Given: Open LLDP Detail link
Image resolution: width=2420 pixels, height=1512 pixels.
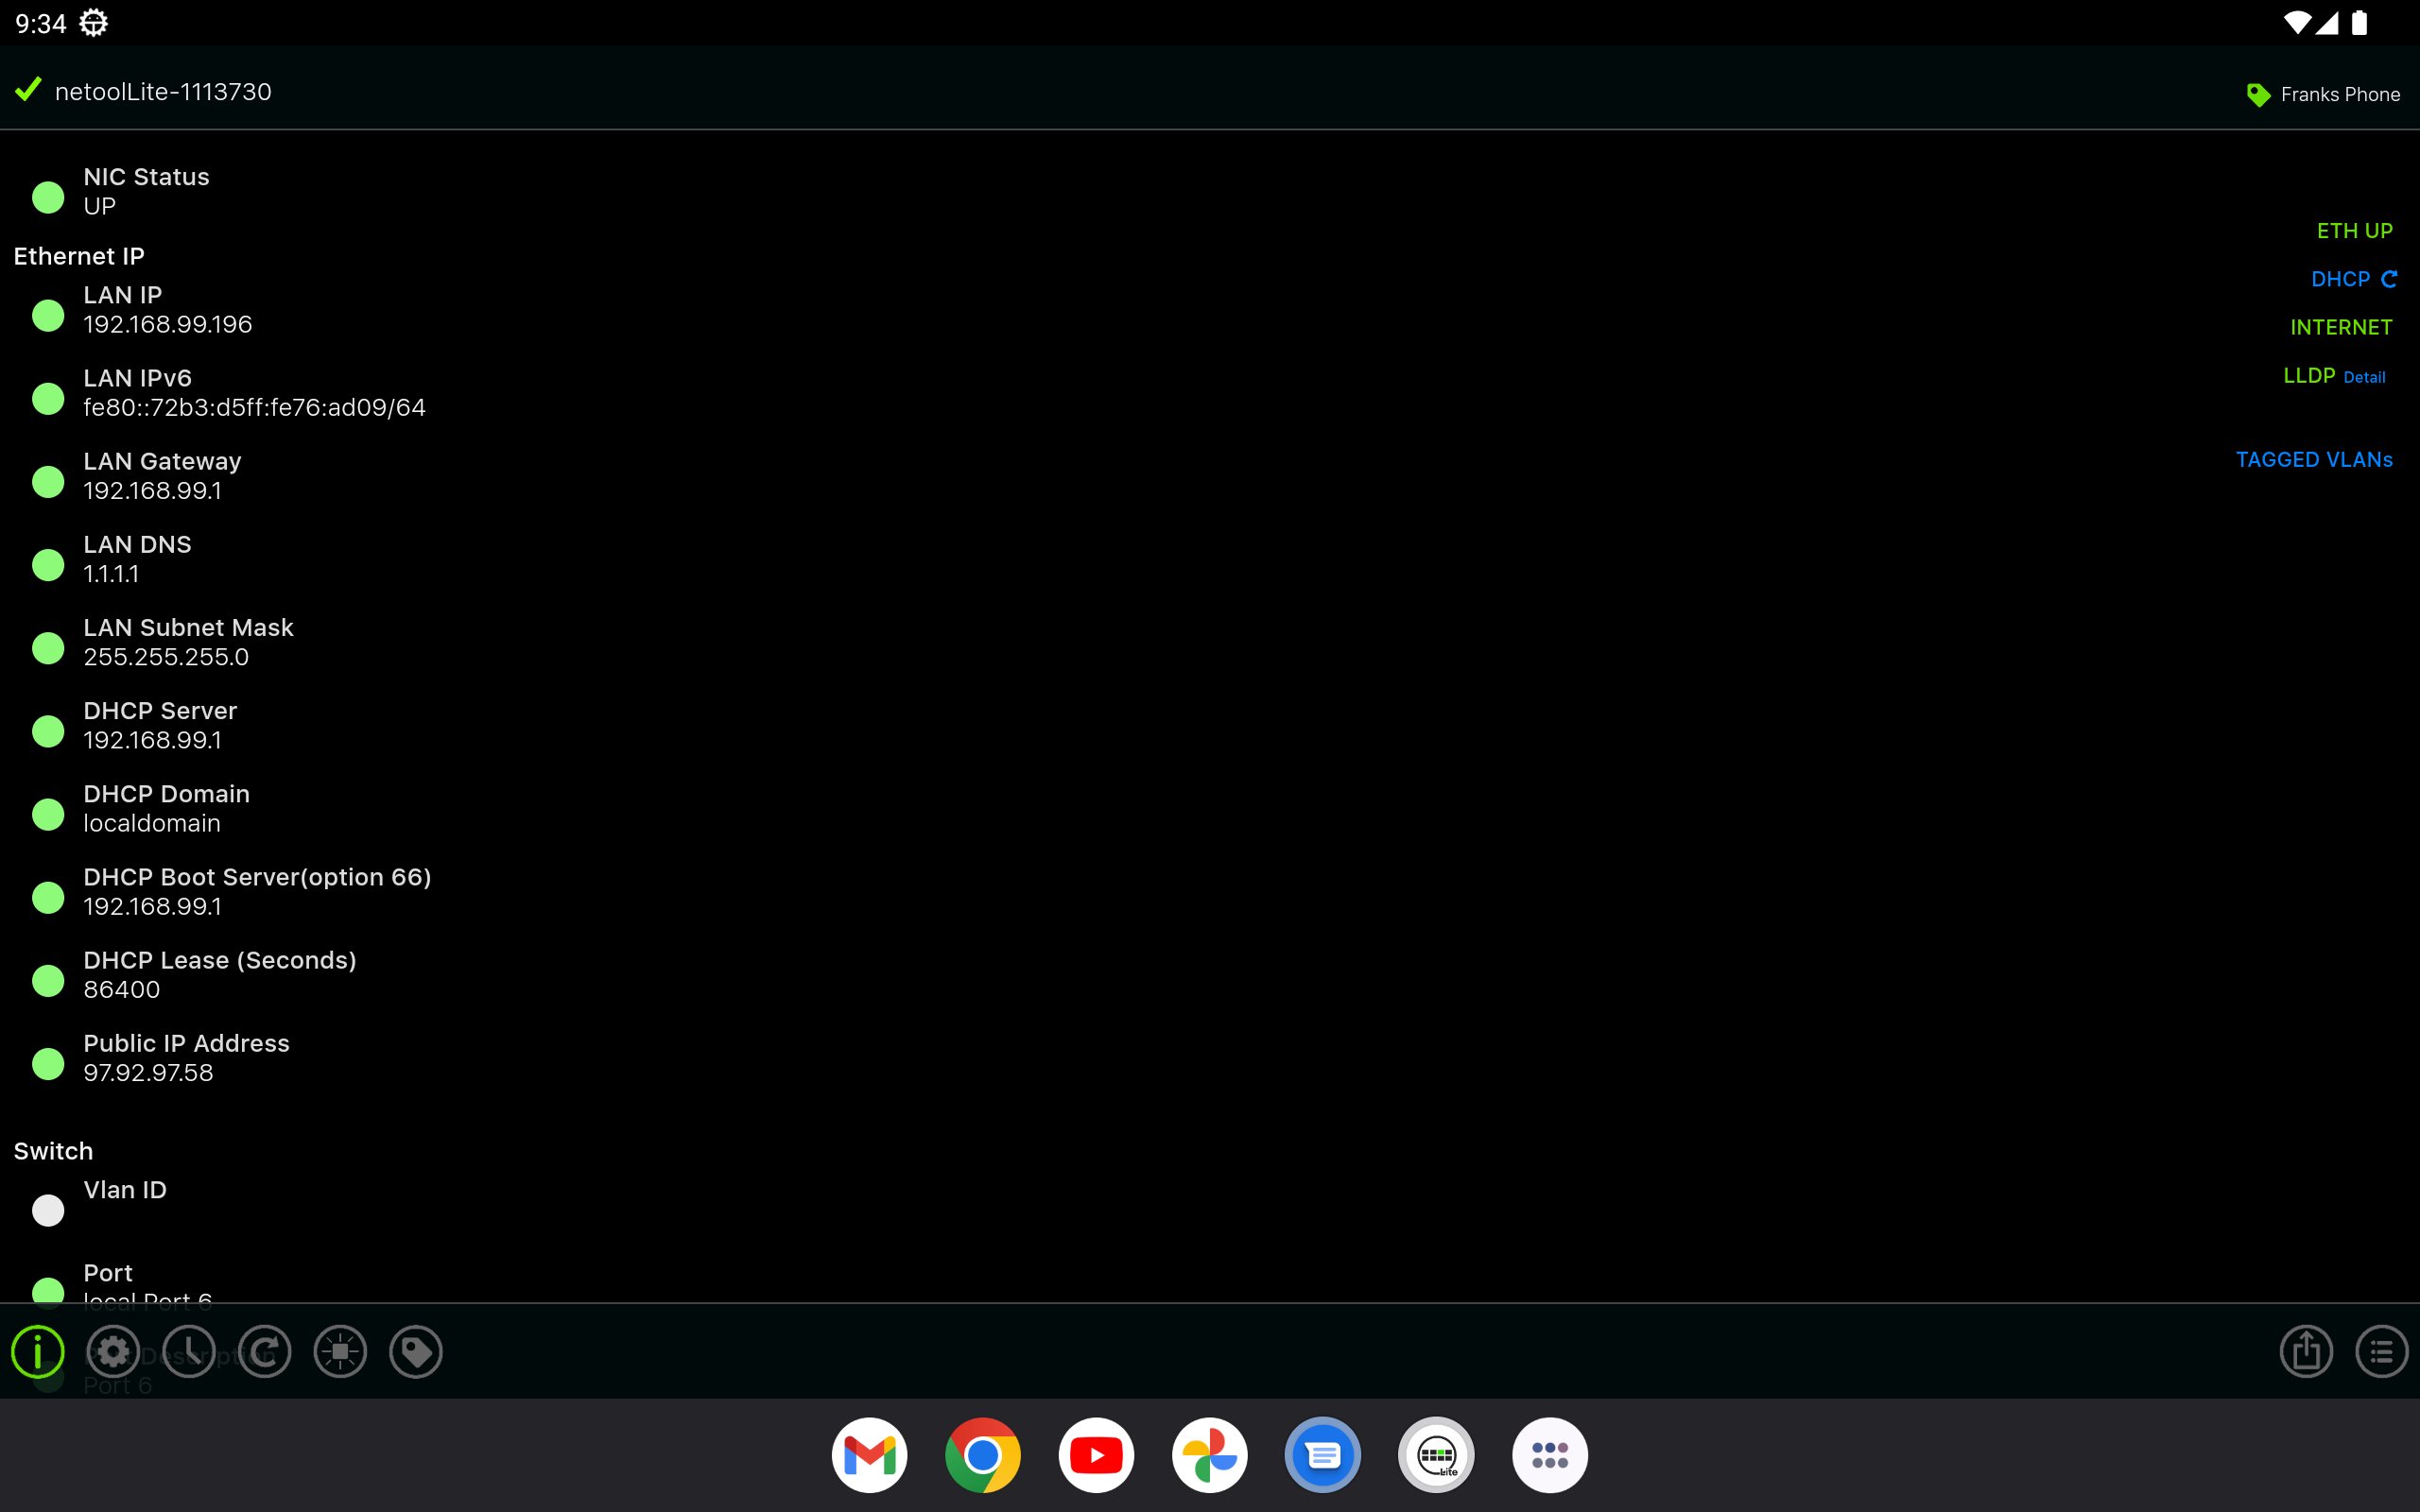Looking at the screenshot, I should point(2364,377).
